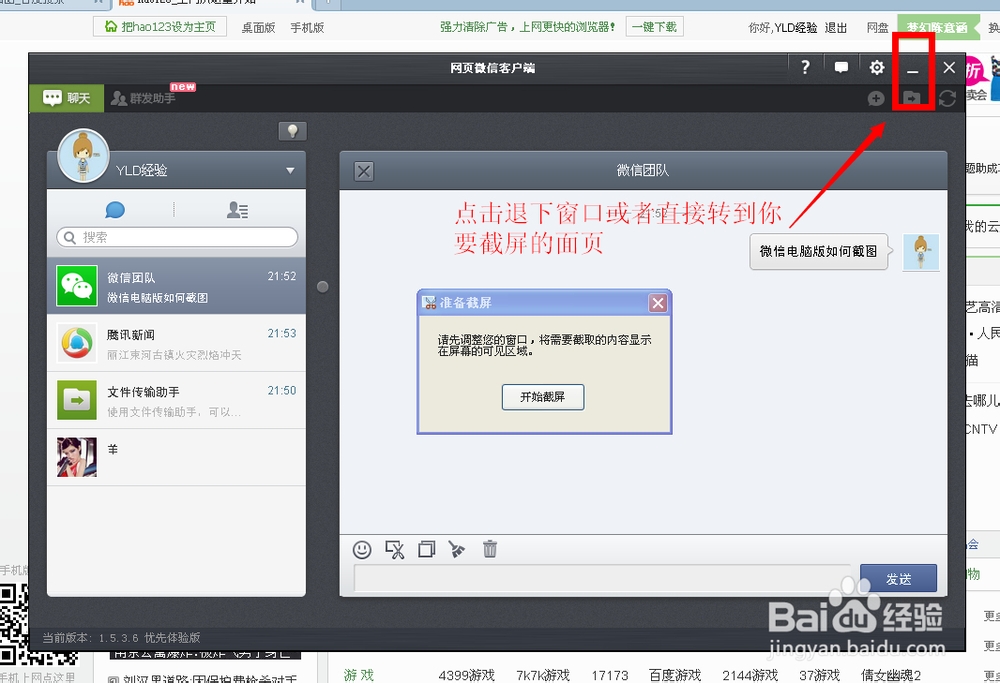Open the file transfer folder icon

[913, 98]
